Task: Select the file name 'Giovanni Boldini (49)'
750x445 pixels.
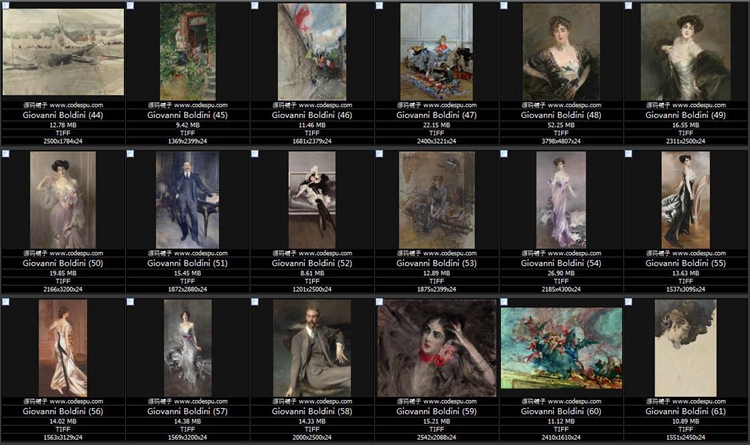Action: (x=685, y=115)
